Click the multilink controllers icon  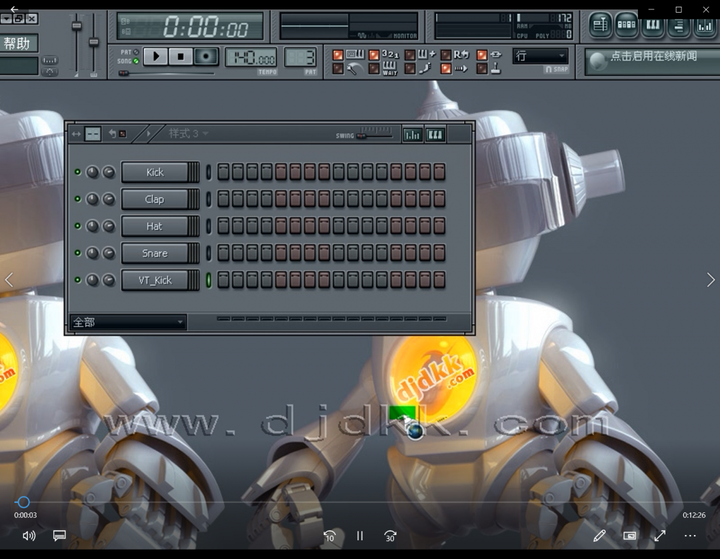tap(496, 55)
